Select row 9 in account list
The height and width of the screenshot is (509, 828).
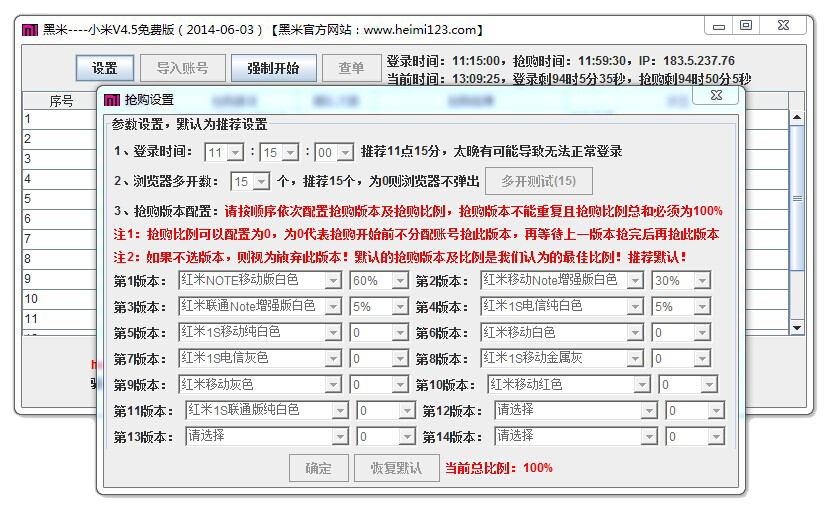tap(60, 279)
